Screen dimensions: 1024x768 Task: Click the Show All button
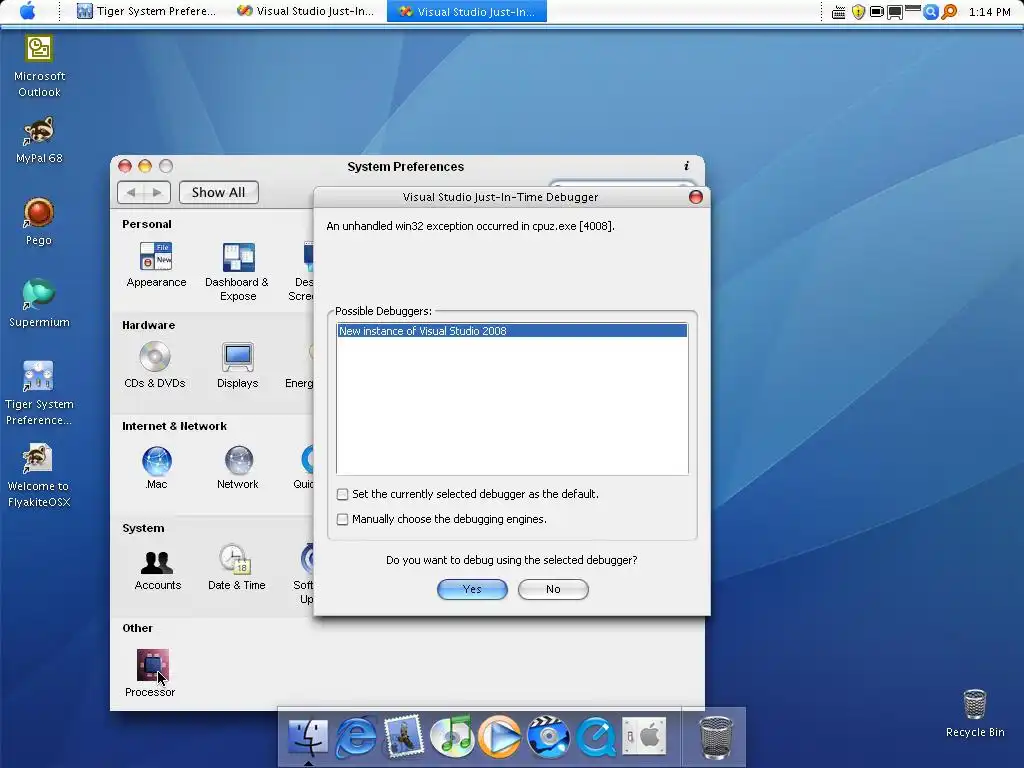pyautogui.click(x=219, y=192)
